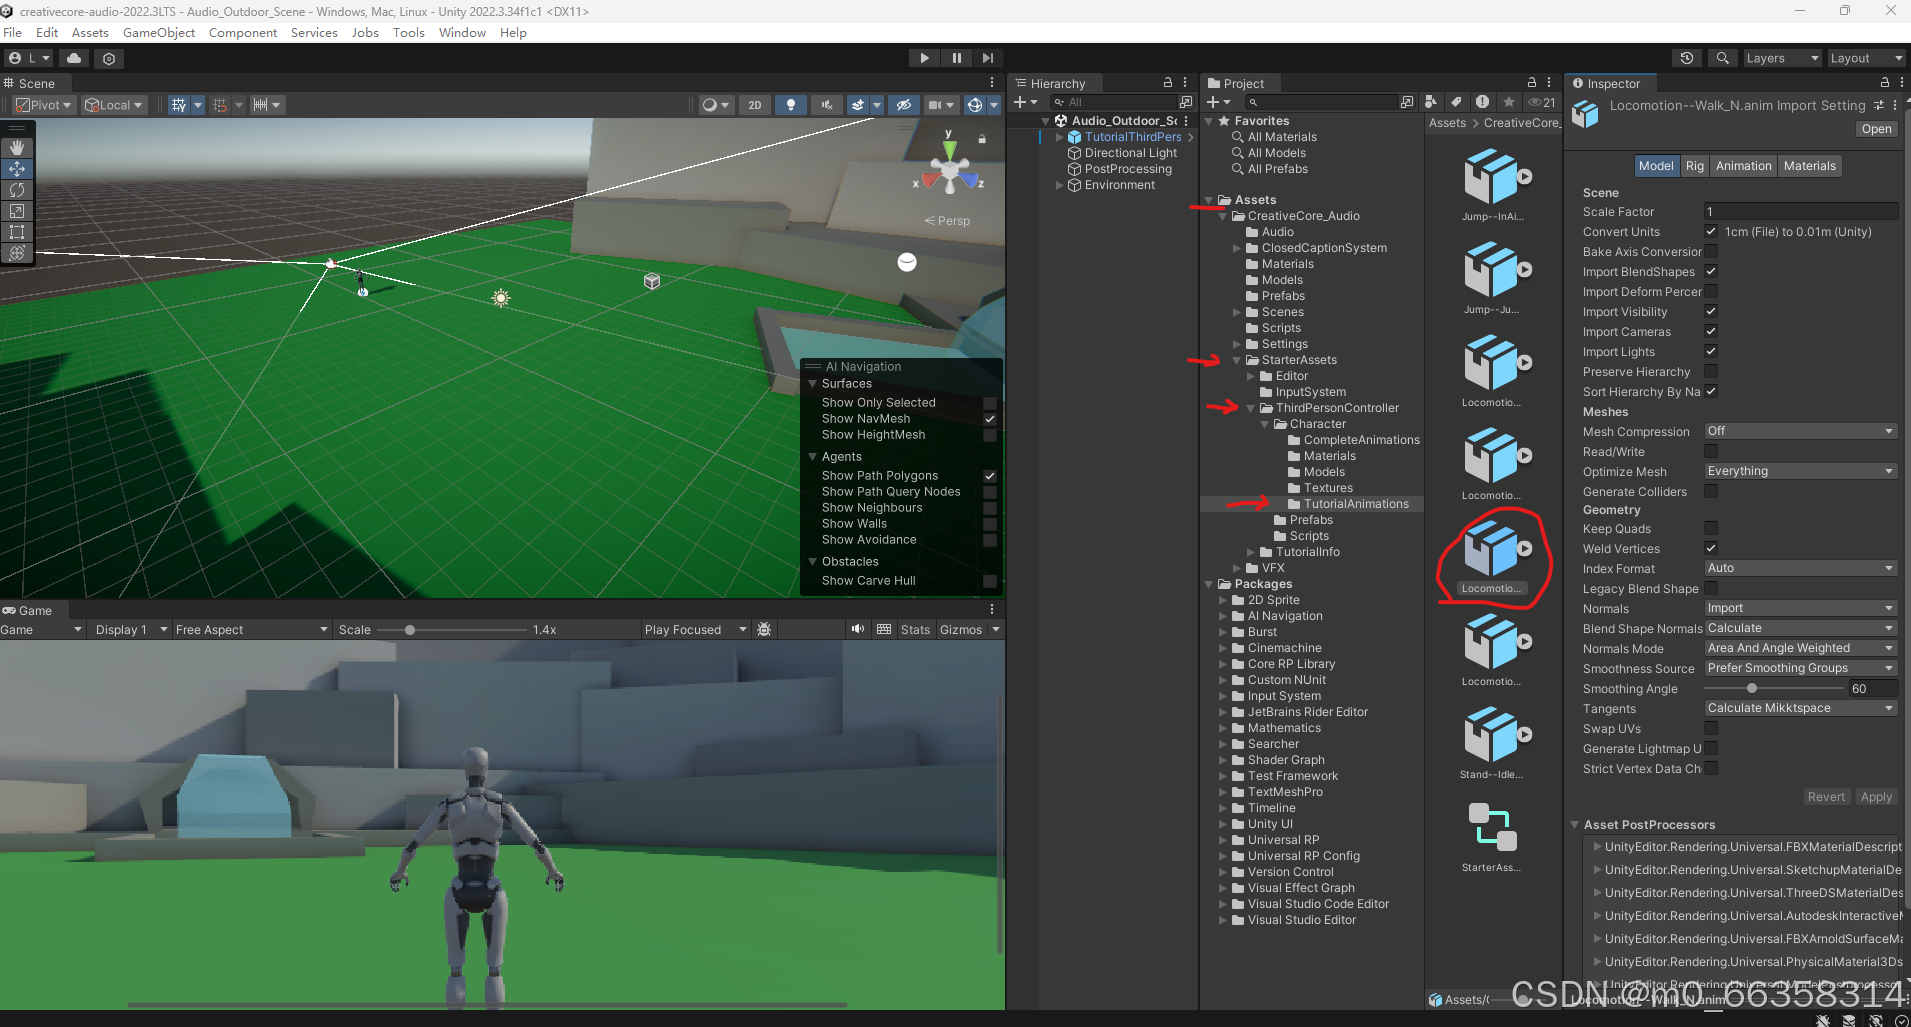Uncheck Show NavMesh

pos(990,419)
